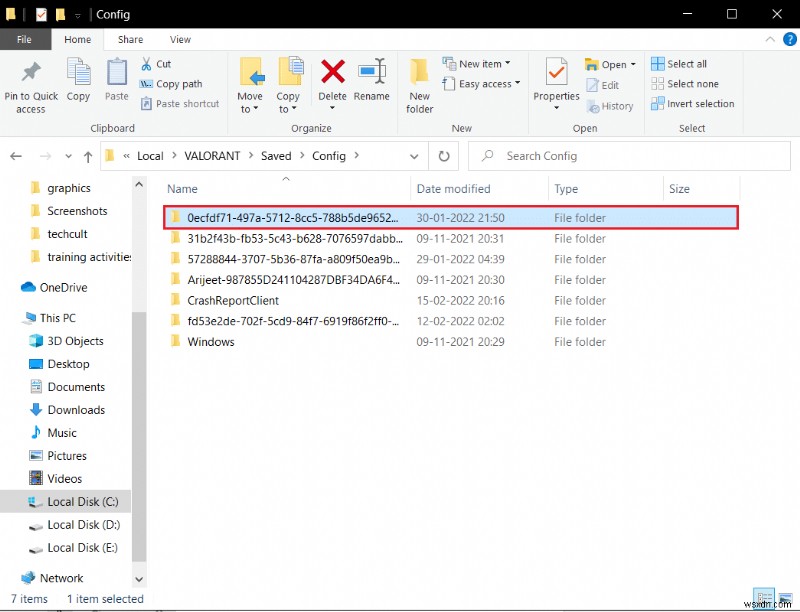Screen dimensions: 800x612
Task: Switch to the Share ribbon tab
Action: [131, 39]
